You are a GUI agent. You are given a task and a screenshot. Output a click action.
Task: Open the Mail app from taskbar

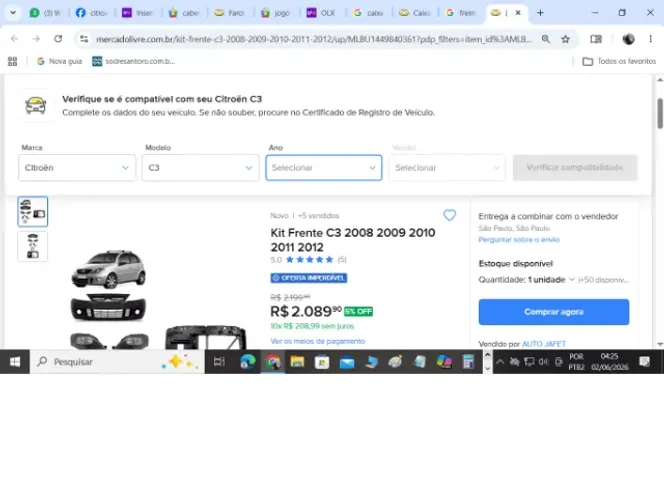[x=347, y=362]
